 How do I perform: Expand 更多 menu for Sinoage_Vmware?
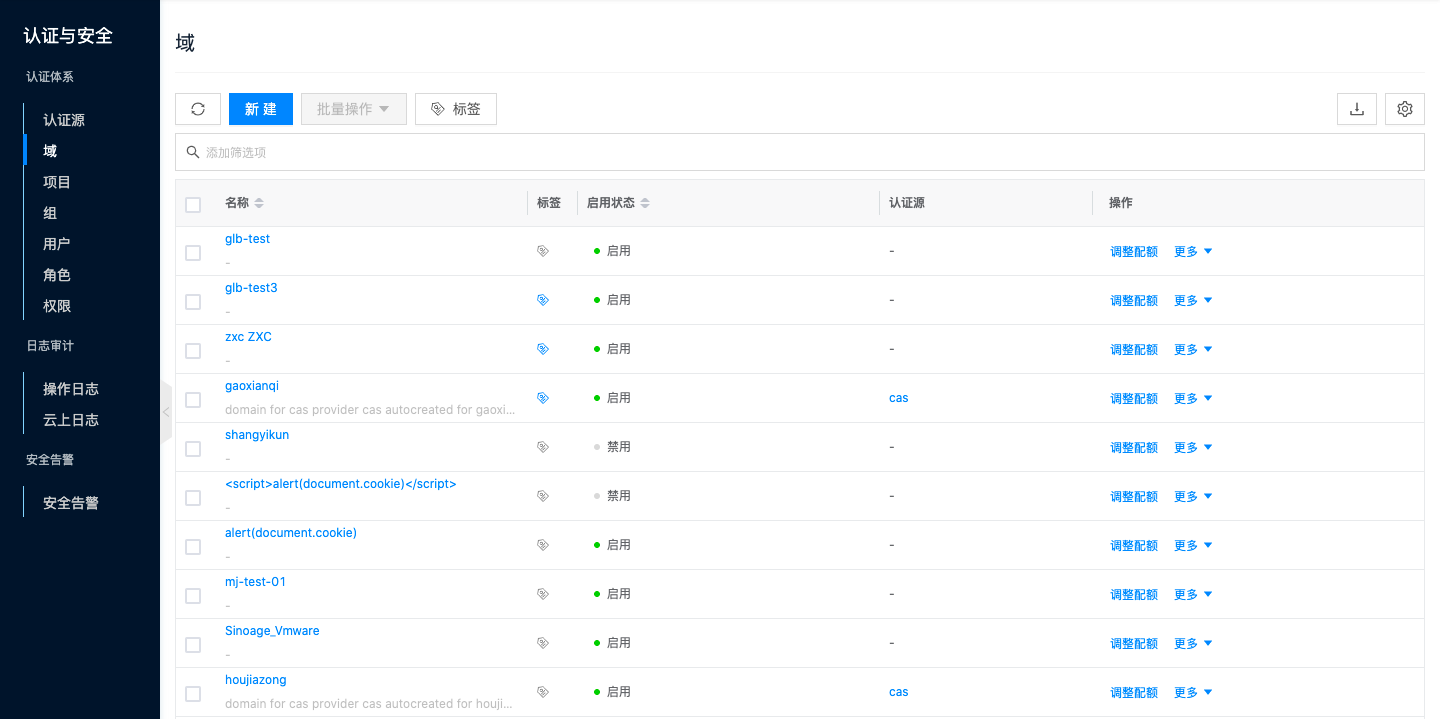1193,644
